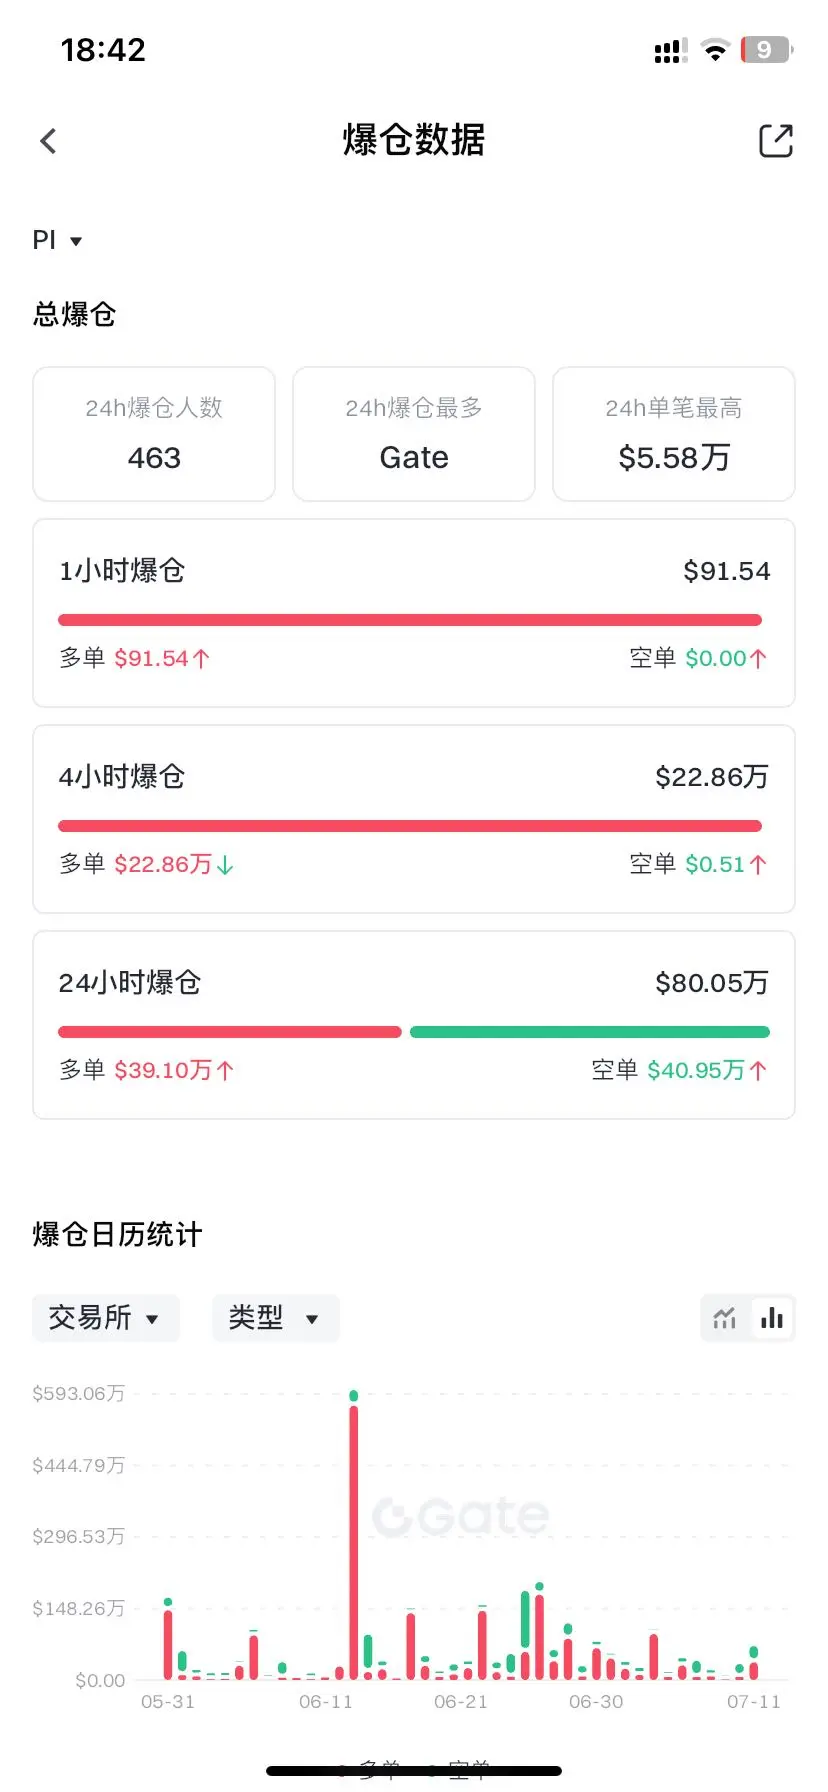Open the 24h爆仓人数 463 card
Viewport: 828px width, 1792px height.
pos(154,434)
